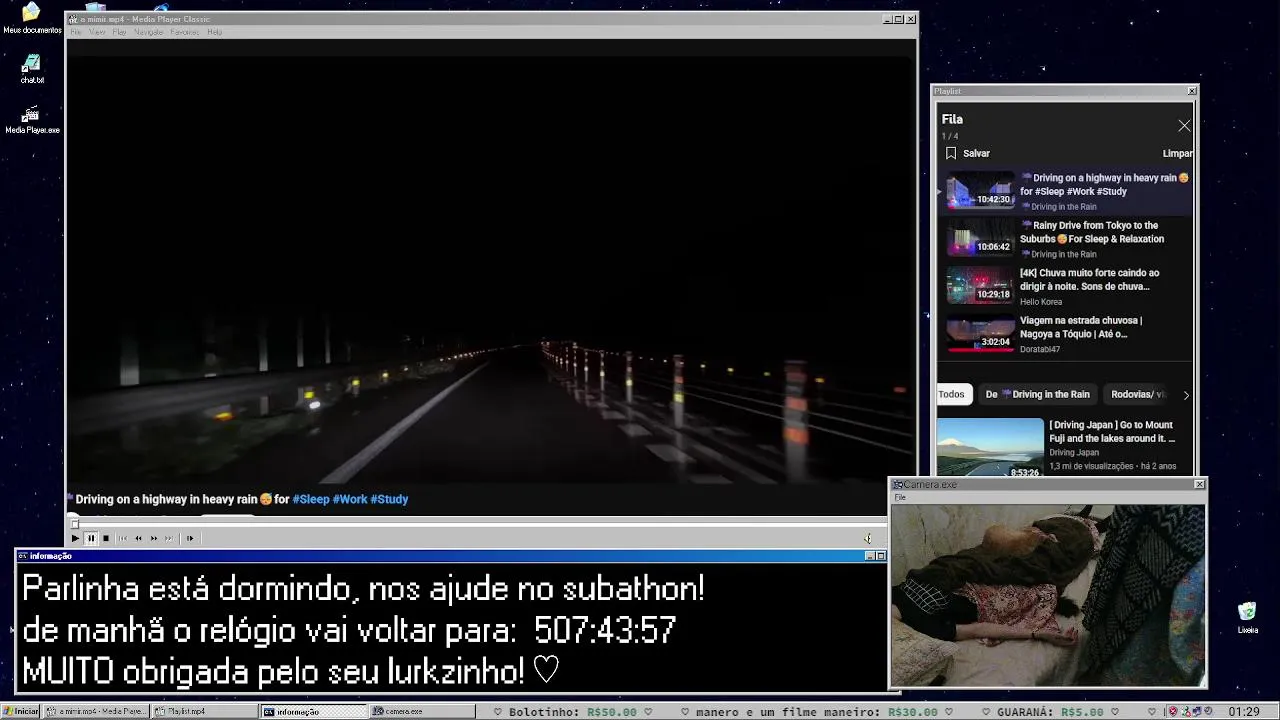
Task: Click the Driving Japan channel name
Action: click(x=1074, y=452)
